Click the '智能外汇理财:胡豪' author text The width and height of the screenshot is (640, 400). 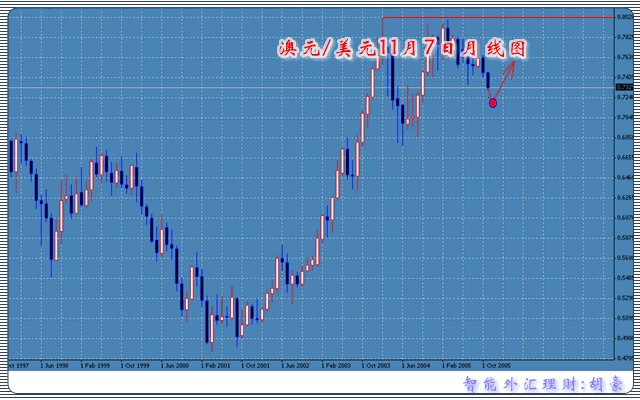544,384
